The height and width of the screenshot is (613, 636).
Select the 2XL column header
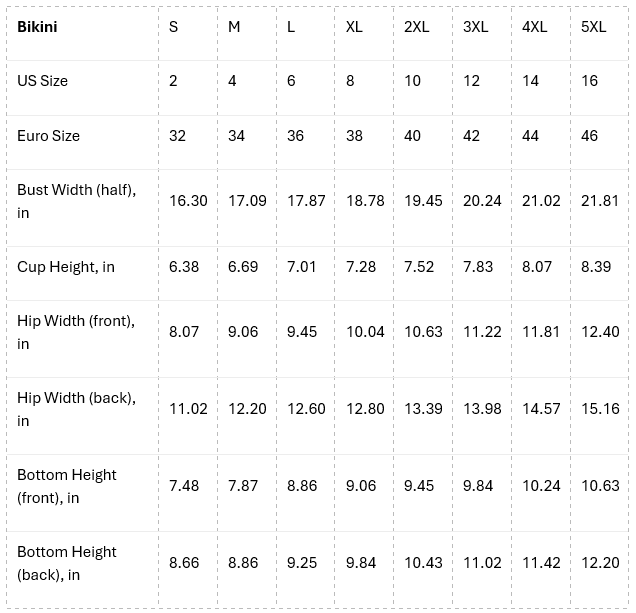[416, 27]
